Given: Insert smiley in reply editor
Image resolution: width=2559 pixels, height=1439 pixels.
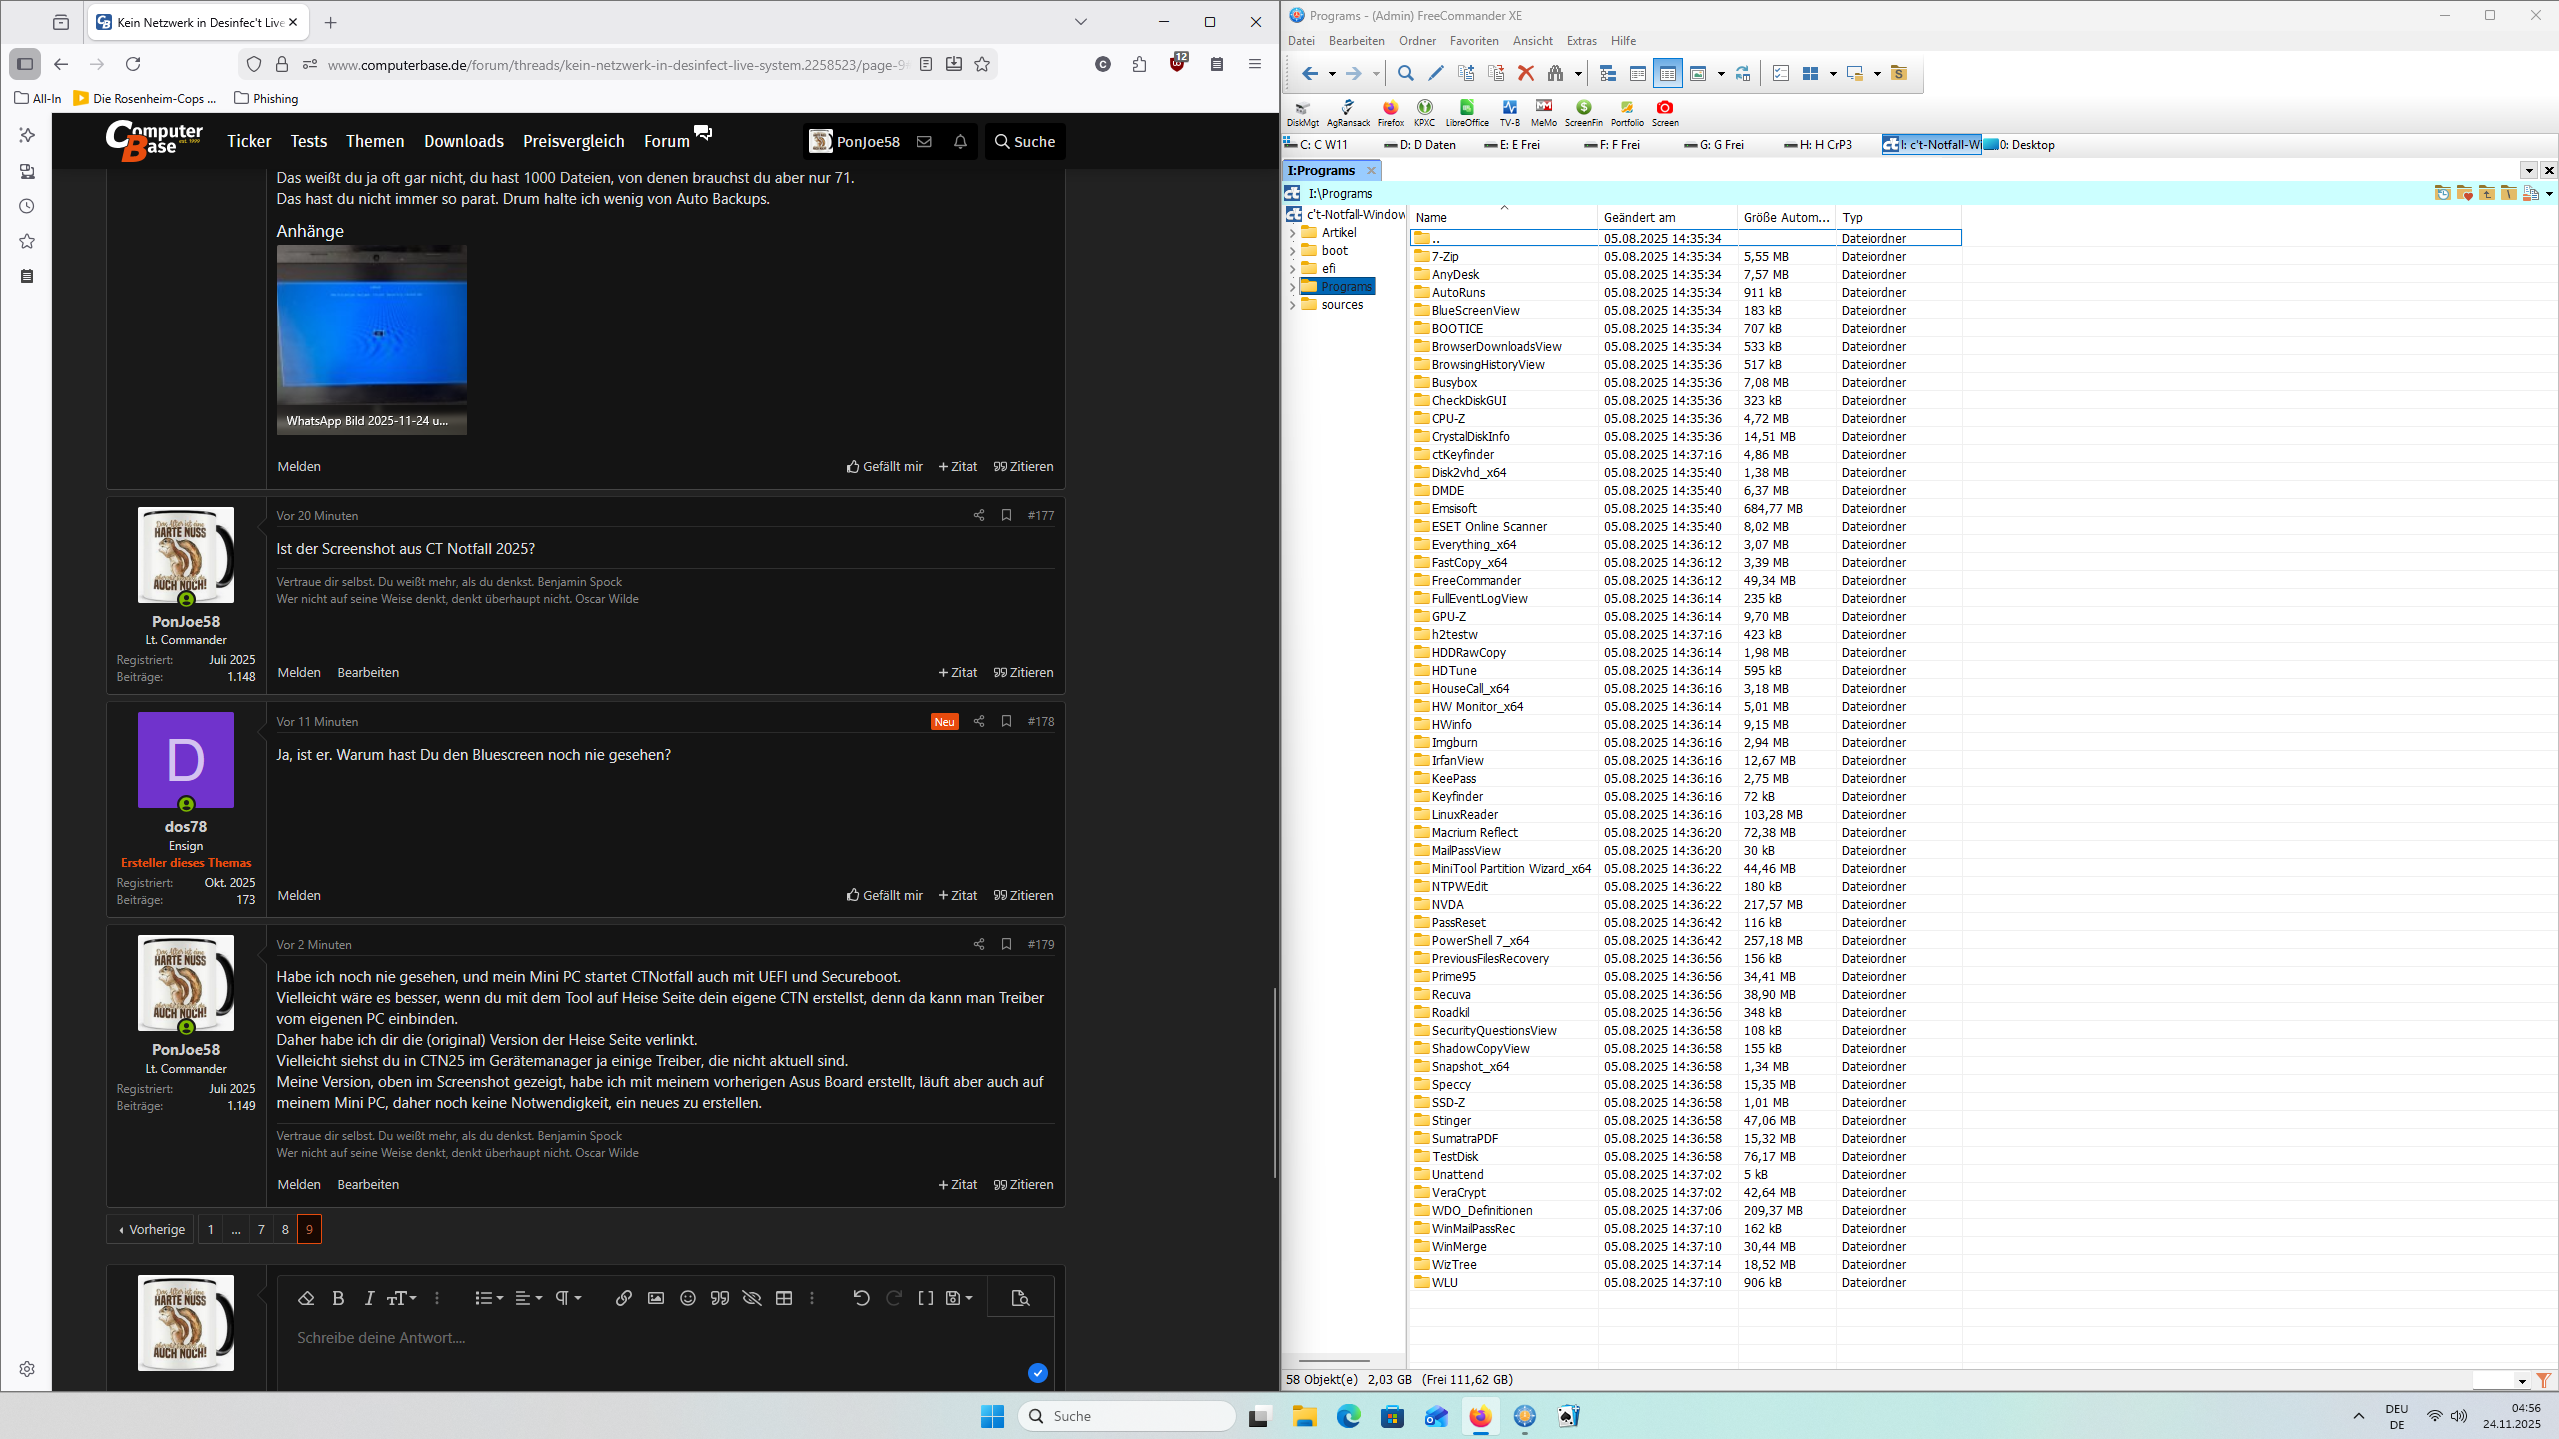Looking at the screenshot, I should (687, 1298).
